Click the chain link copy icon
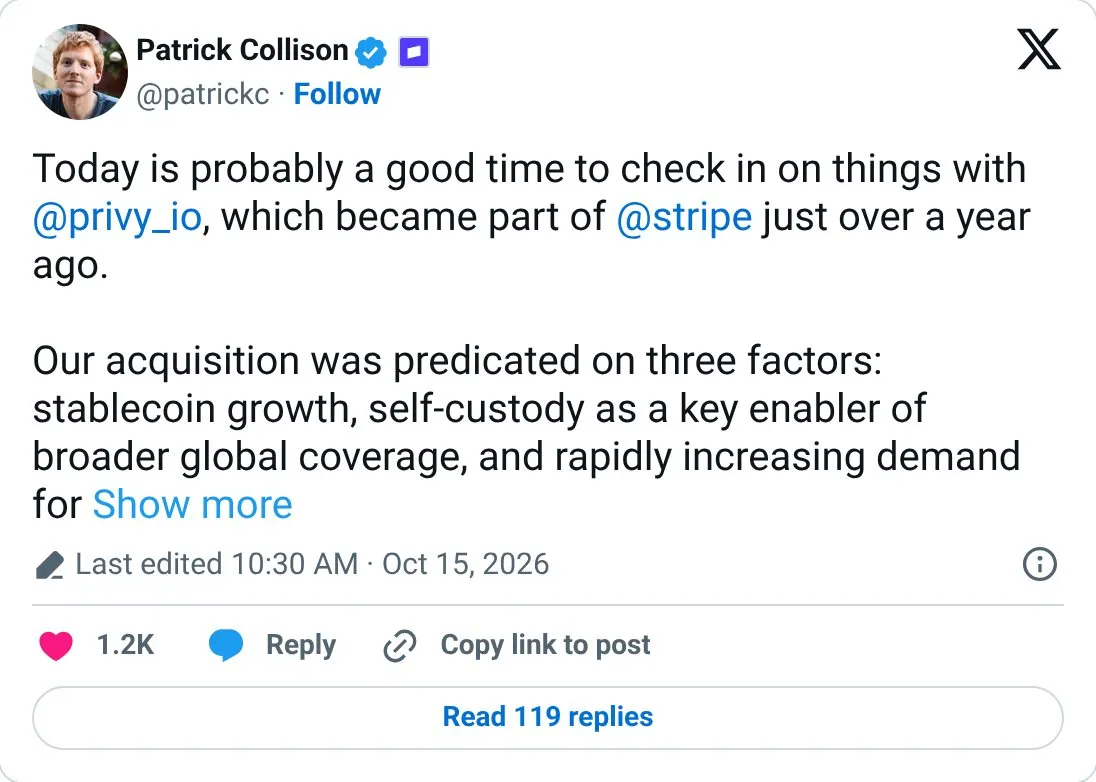Image resolution: width=1096 pixels, height=782 pixels. pos(400,645)
